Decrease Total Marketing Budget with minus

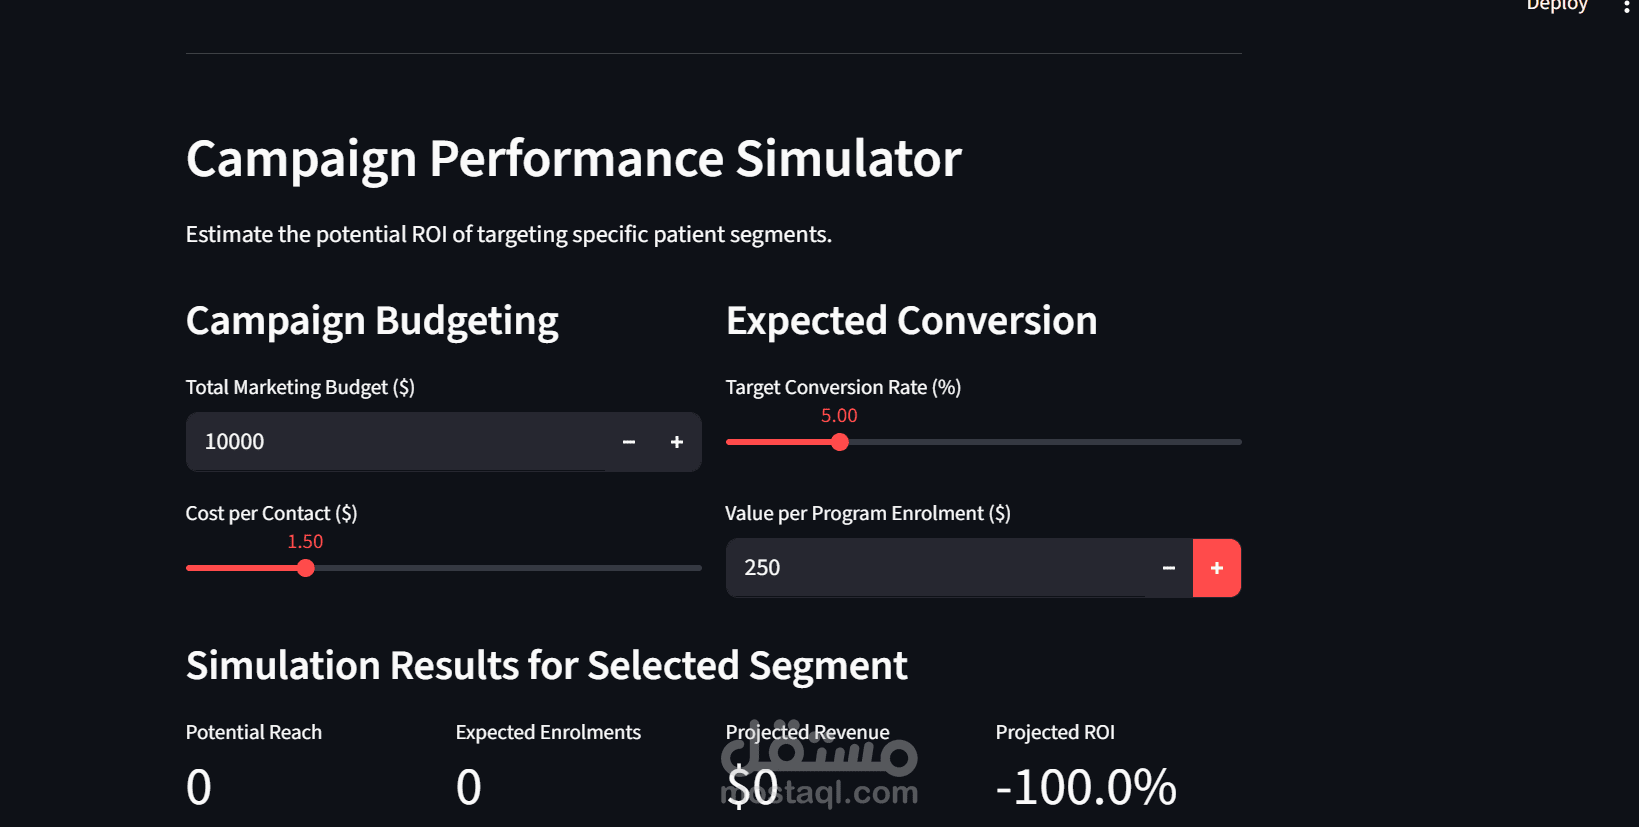629,442
